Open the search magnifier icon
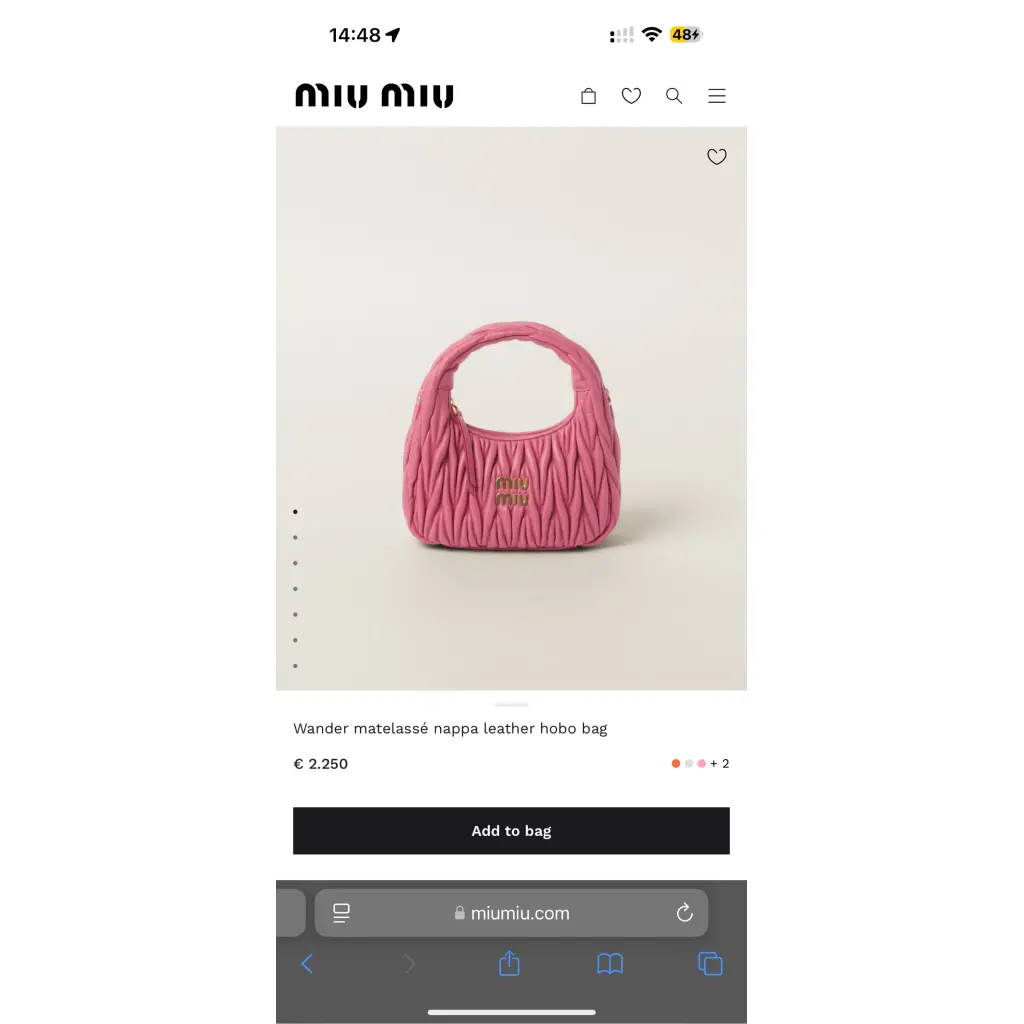This screenshot has height=1024, width=1024. pos(674,96)
